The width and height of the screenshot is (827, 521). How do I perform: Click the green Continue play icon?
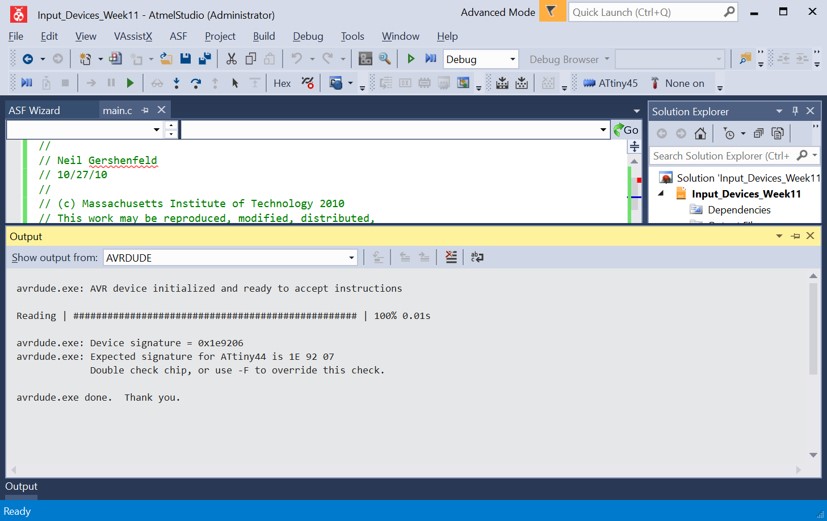pyautogui.click(x=130, y=83)
